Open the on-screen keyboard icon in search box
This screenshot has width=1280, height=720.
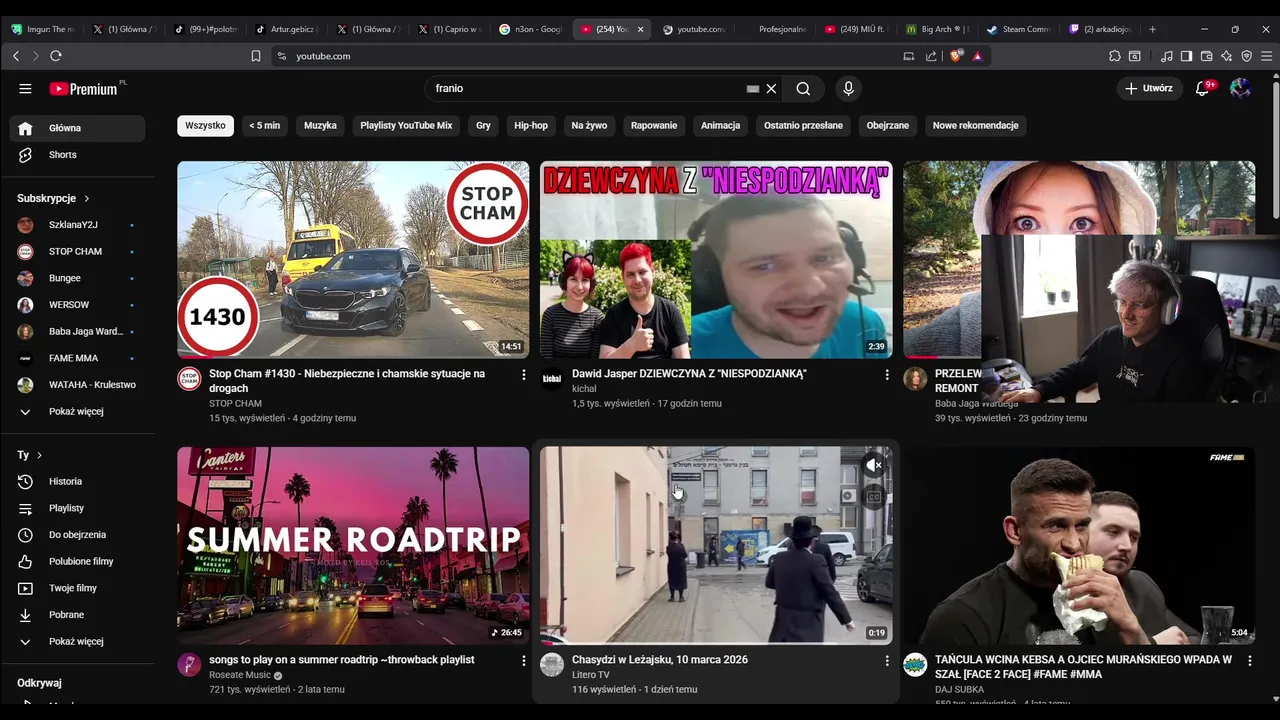753,89
